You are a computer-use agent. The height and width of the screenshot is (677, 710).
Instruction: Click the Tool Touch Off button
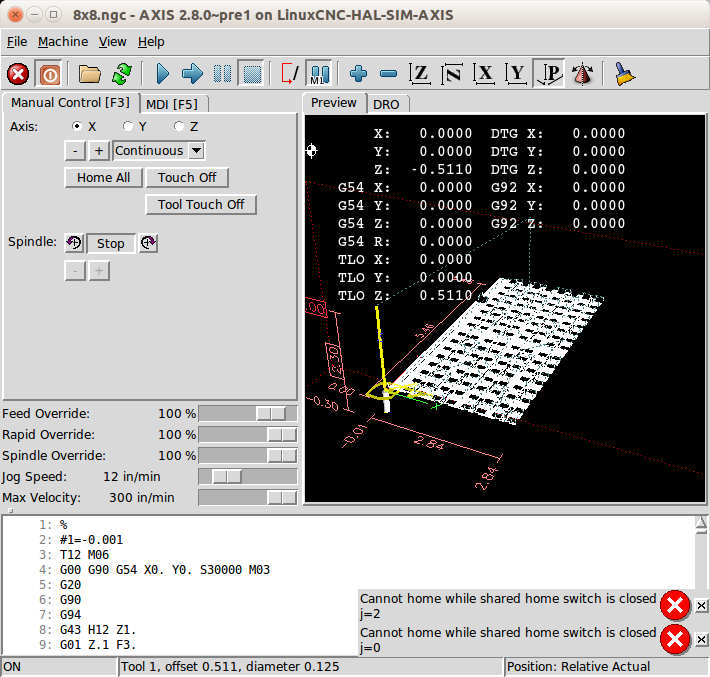[x=201, y=205]
